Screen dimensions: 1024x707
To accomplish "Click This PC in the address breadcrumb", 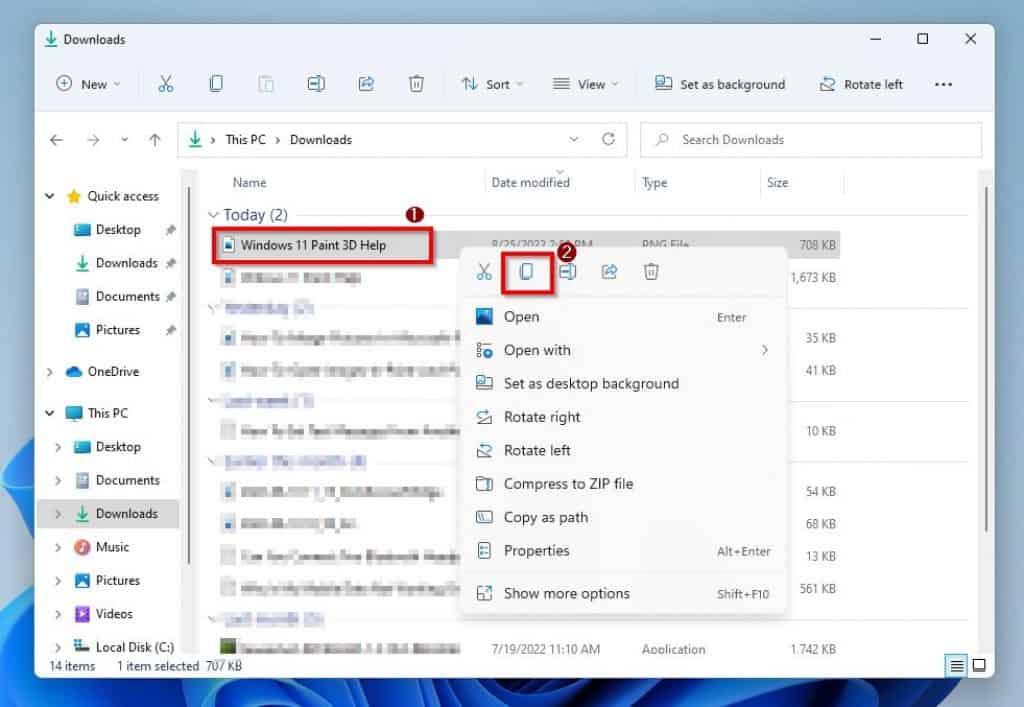I will [x=246, y=140].
